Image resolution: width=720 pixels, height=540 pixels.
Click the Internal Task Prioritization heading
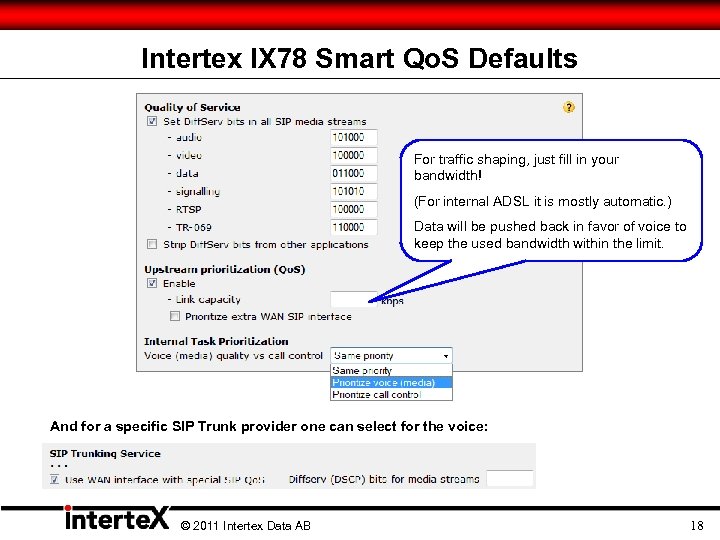216,342
